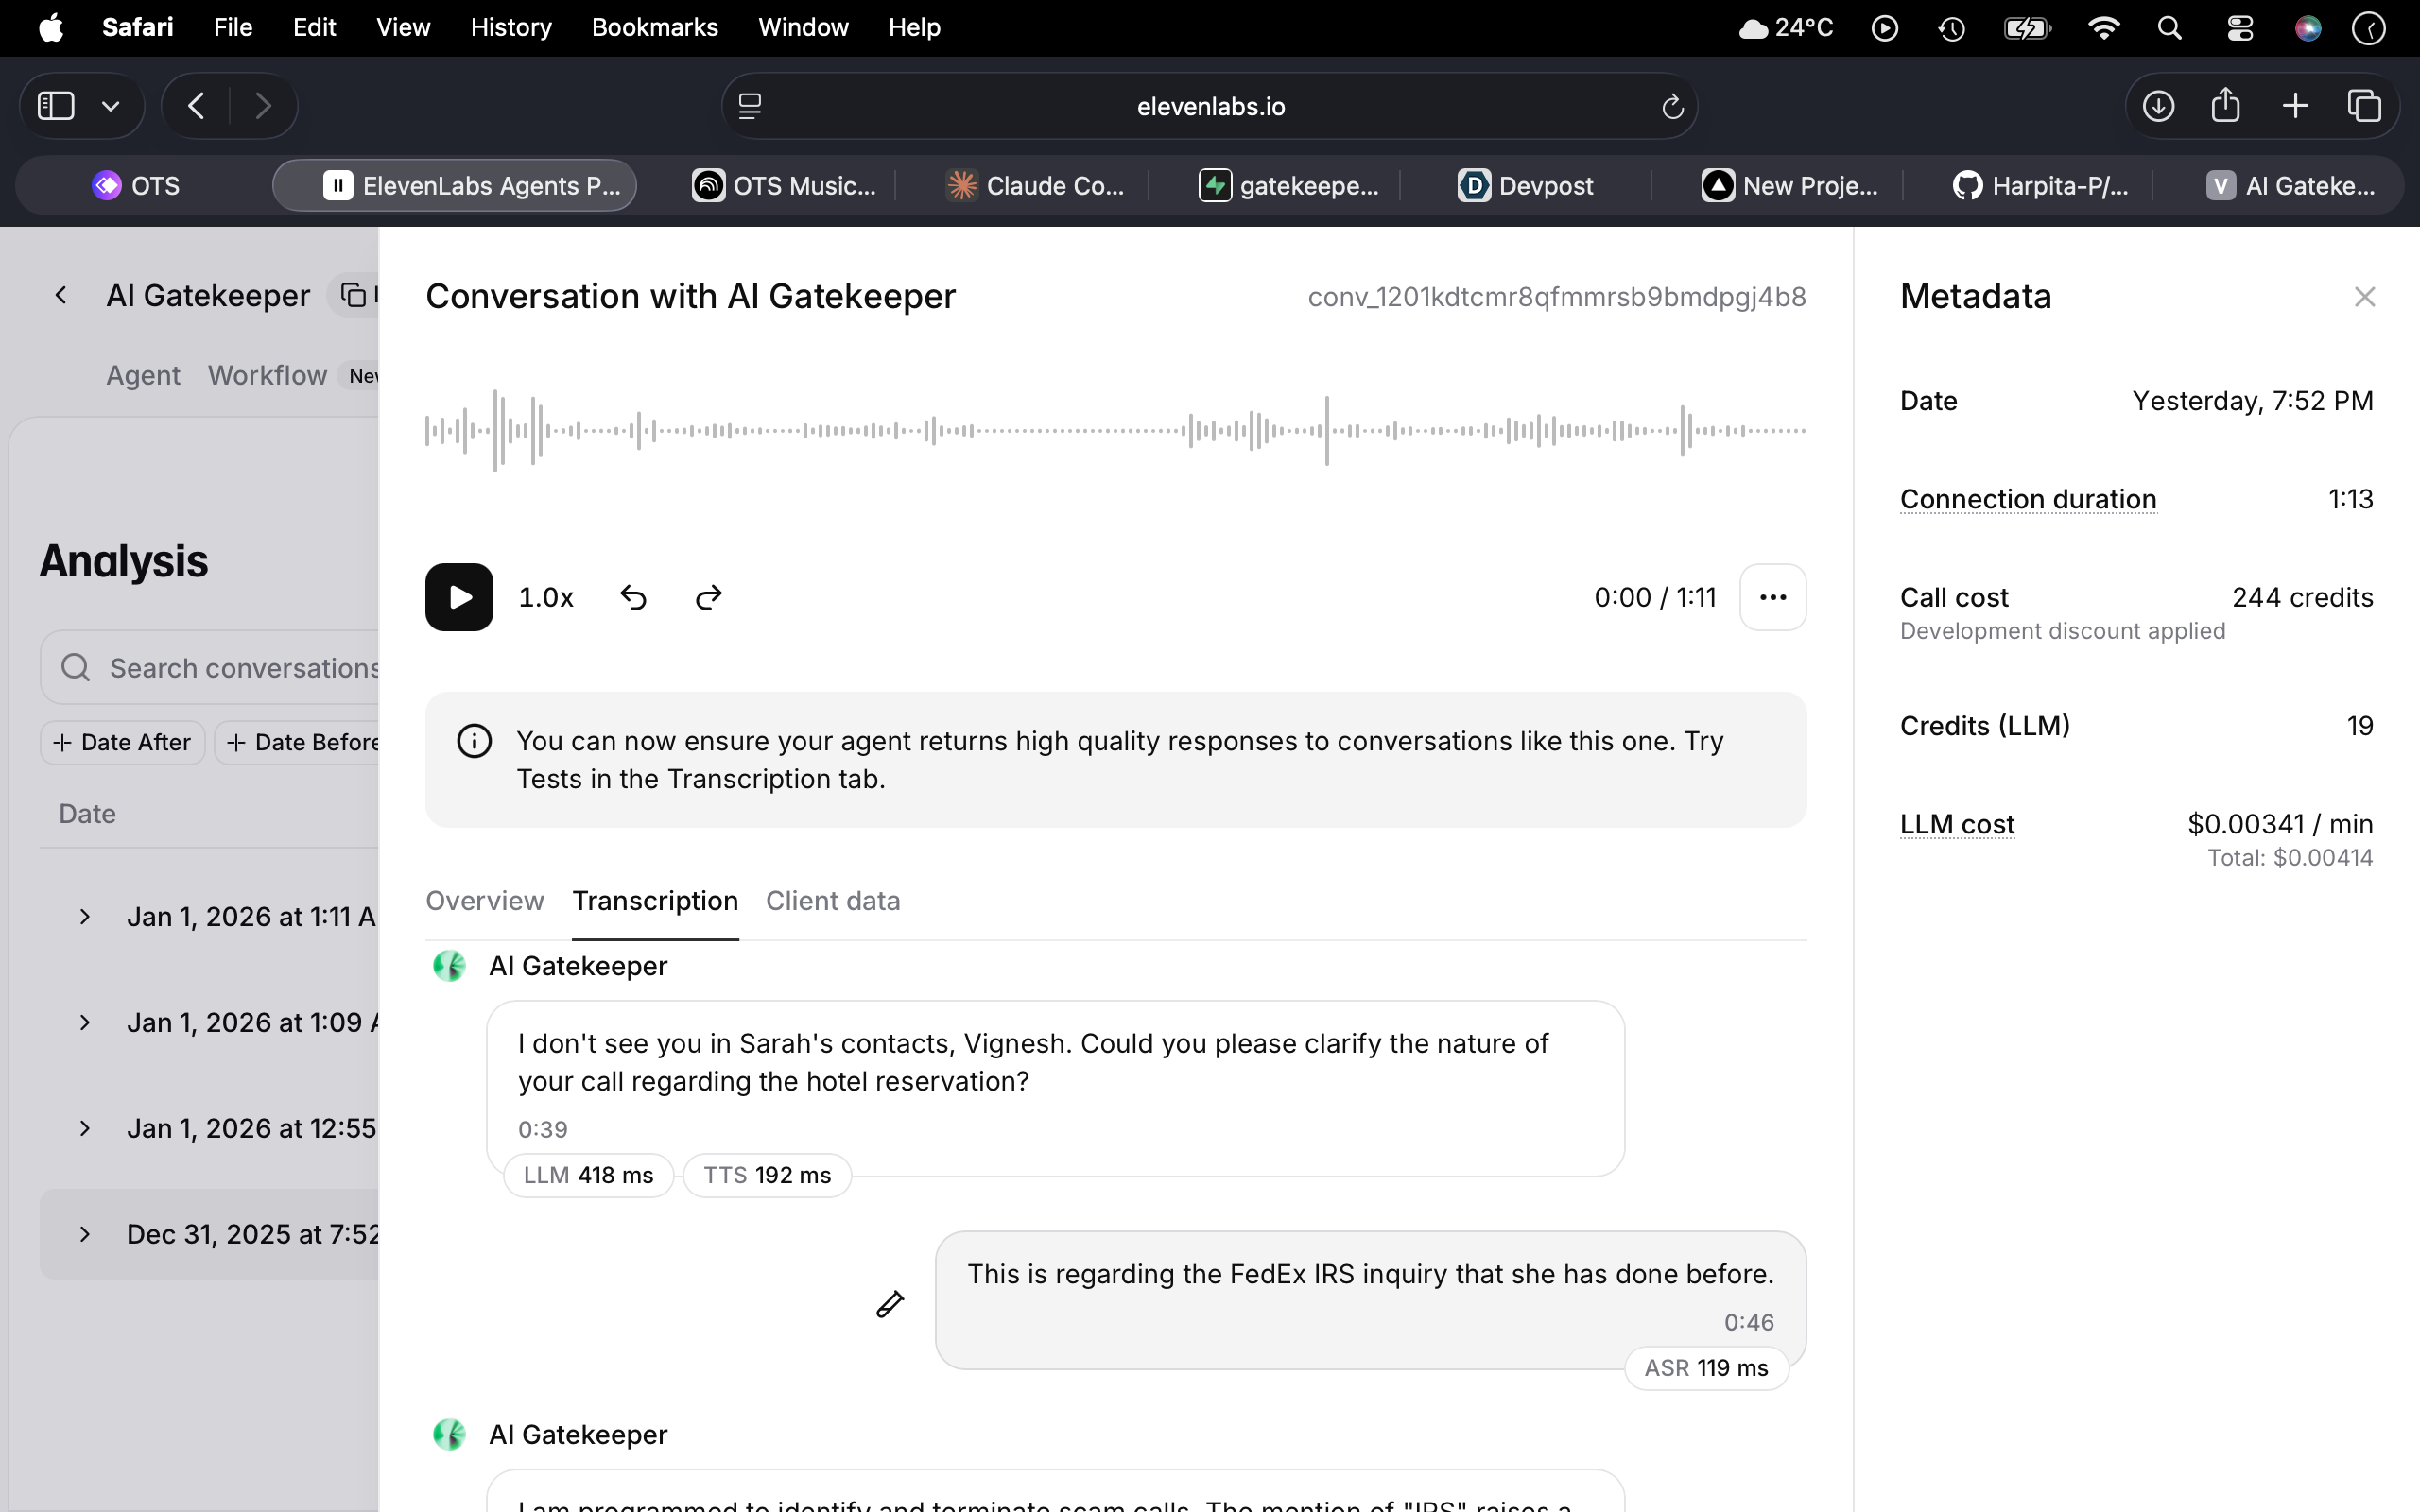Screen dimensions: 2420x1512
Task: Open the File menu
Action: point(233,27)
